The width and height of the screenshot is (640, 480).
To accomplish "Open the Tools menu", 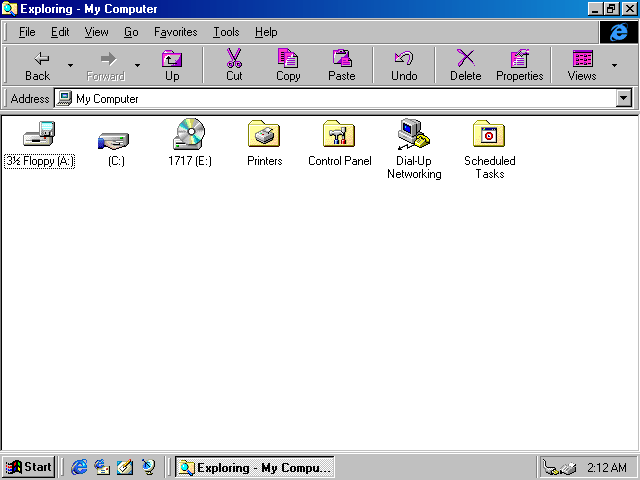I will coord(226,32).
